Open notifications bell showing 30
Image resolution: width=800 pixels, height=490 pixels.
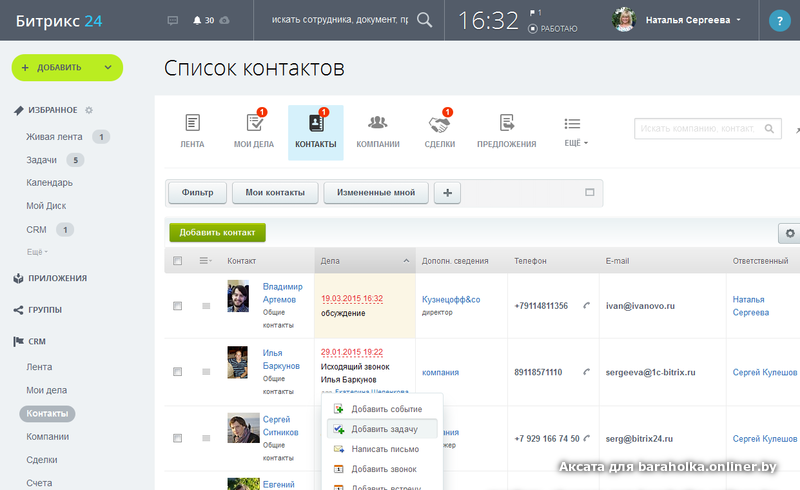[203, 20]
